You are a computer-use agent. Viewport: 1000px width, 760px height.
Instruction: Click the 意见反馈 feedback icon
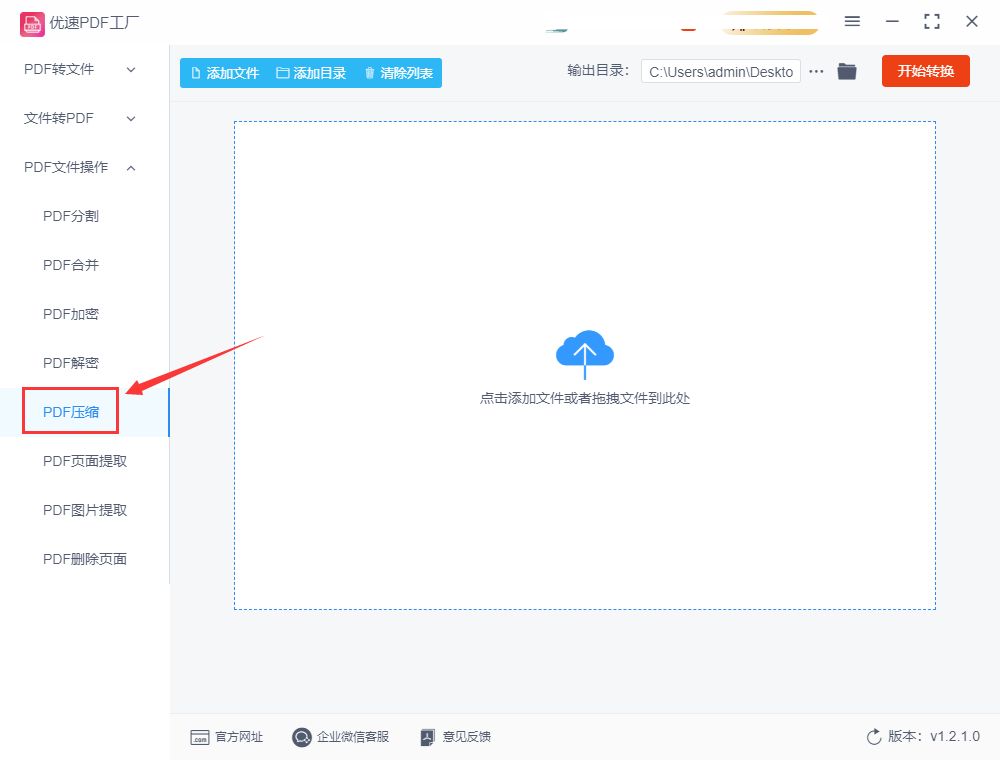(428, 738)
